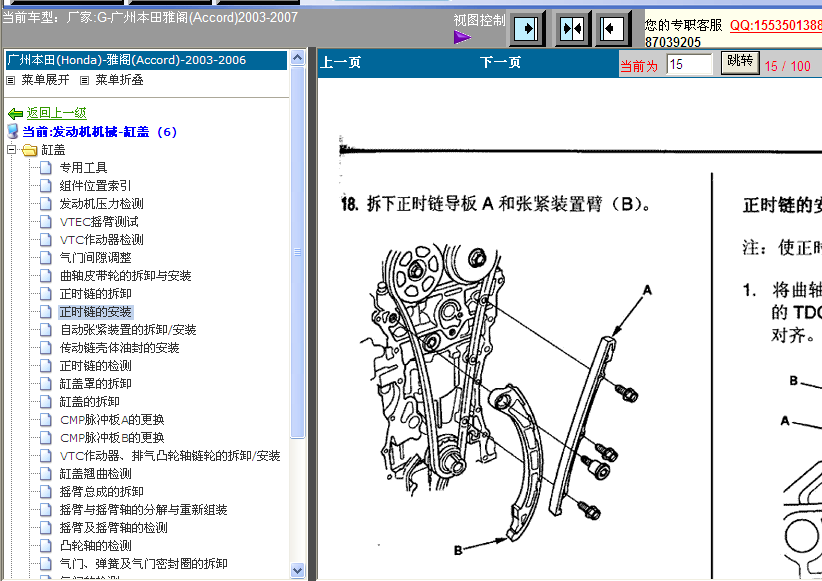Click 菜单展开 to expand menu
Screen dimensions: 822x581
45,80
